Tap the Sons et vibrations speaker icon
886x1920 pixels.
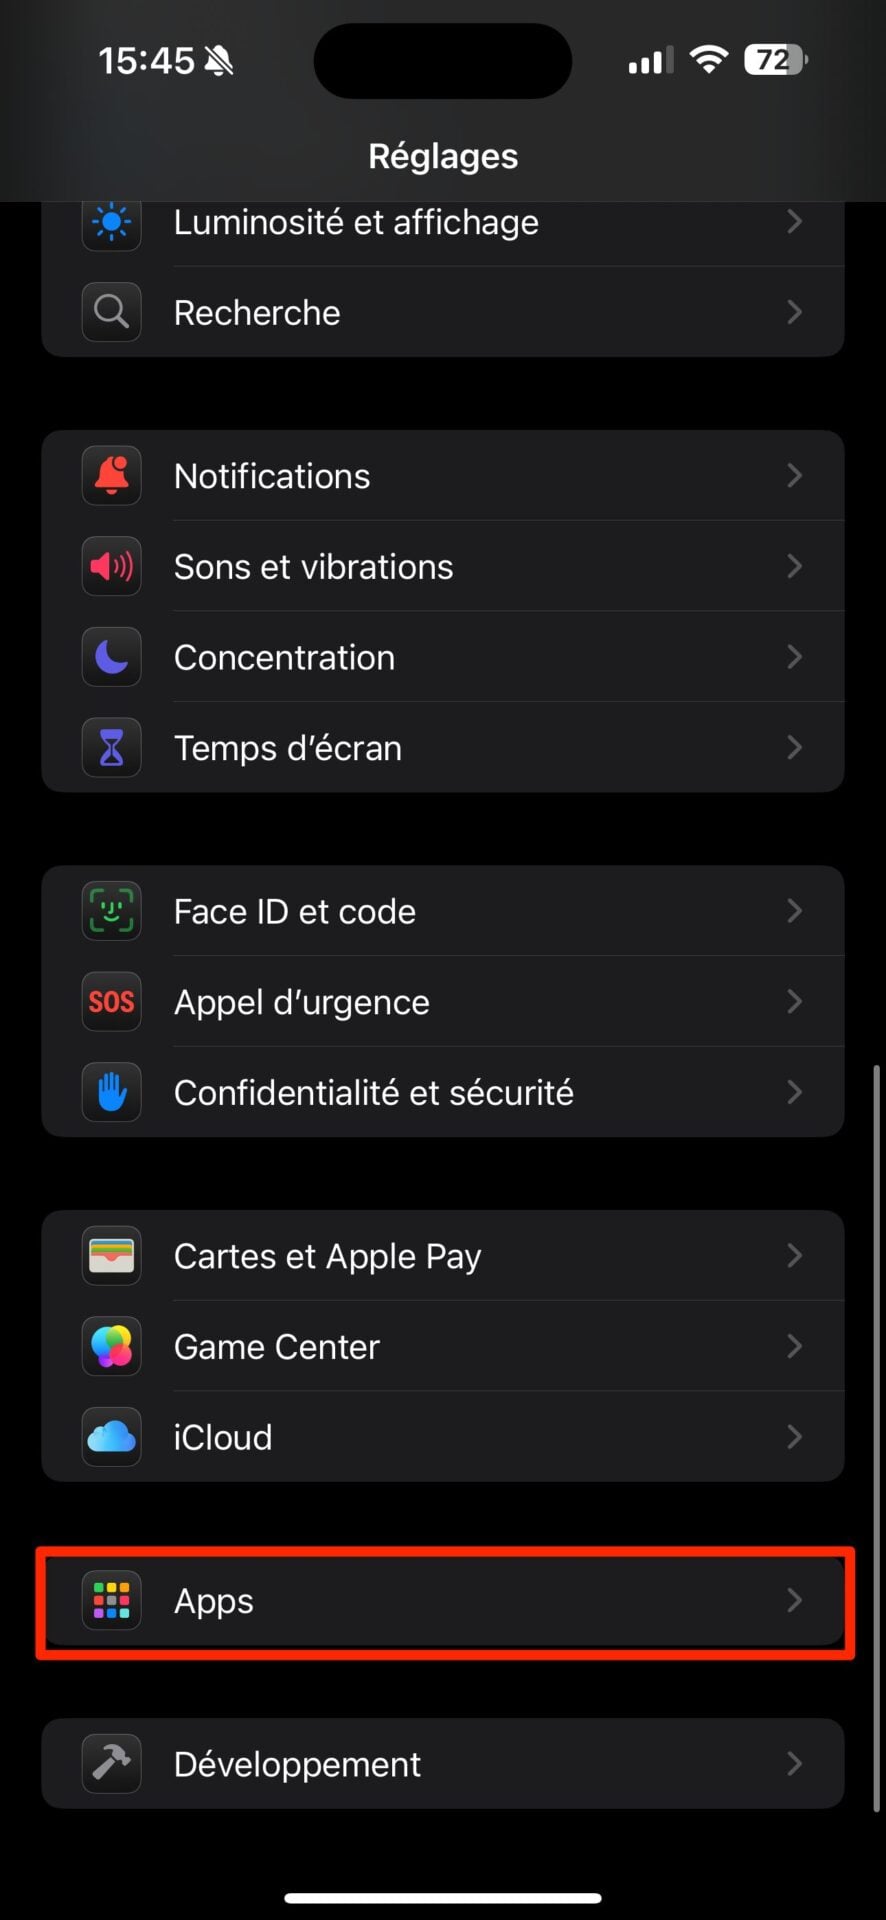click(x=111, y=567)
